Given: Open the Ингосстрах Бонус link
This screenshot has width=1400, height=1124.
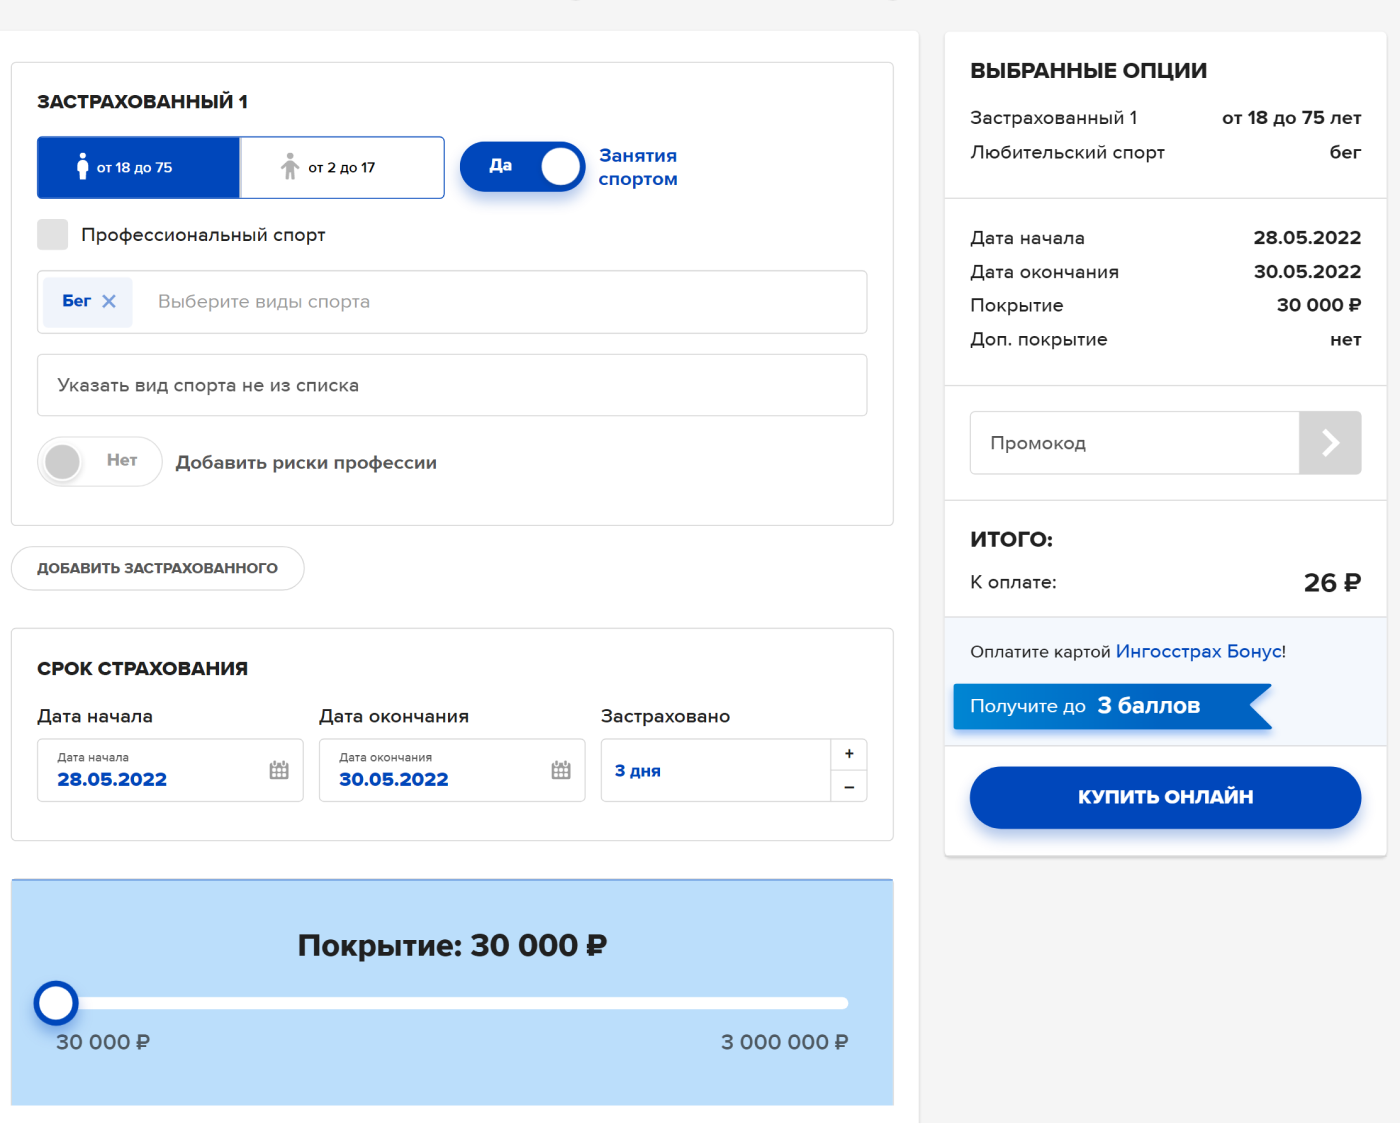Looking at the screenshot, I should pyautogui.click(x=1199, y=652).
